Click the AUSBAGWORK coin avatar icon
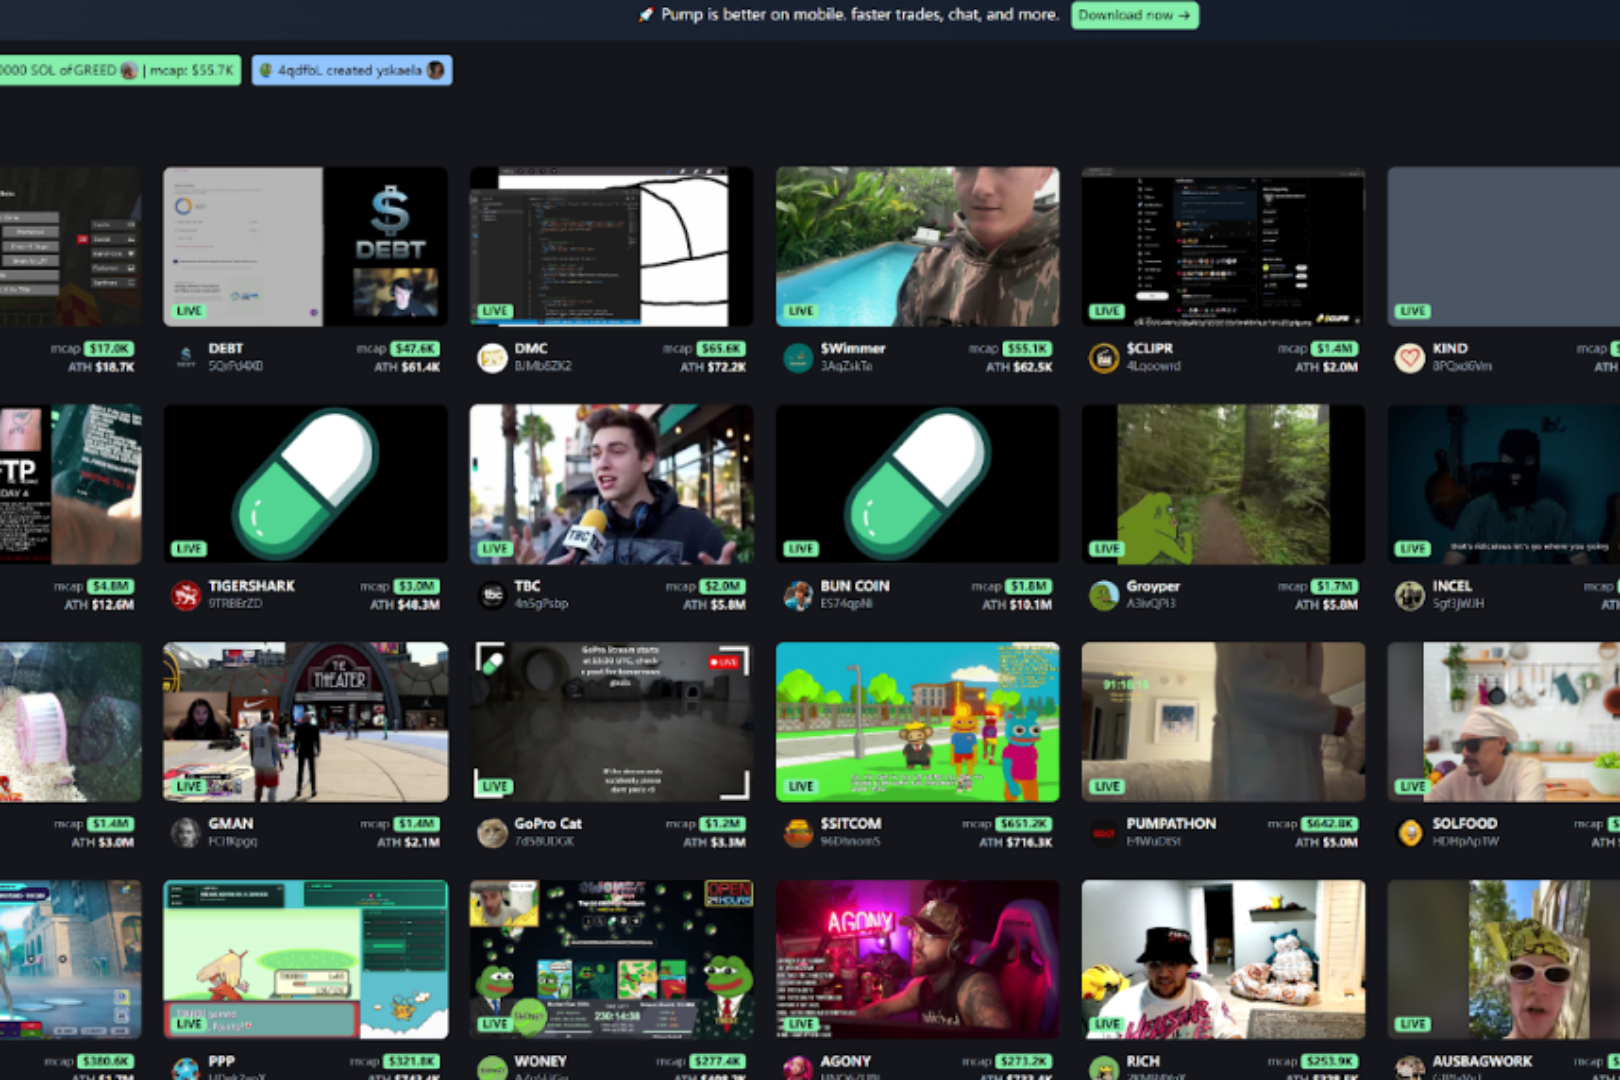Image resolution: width=1620 pixels, height=1080 pixels. click(x=1410, y=1068)
